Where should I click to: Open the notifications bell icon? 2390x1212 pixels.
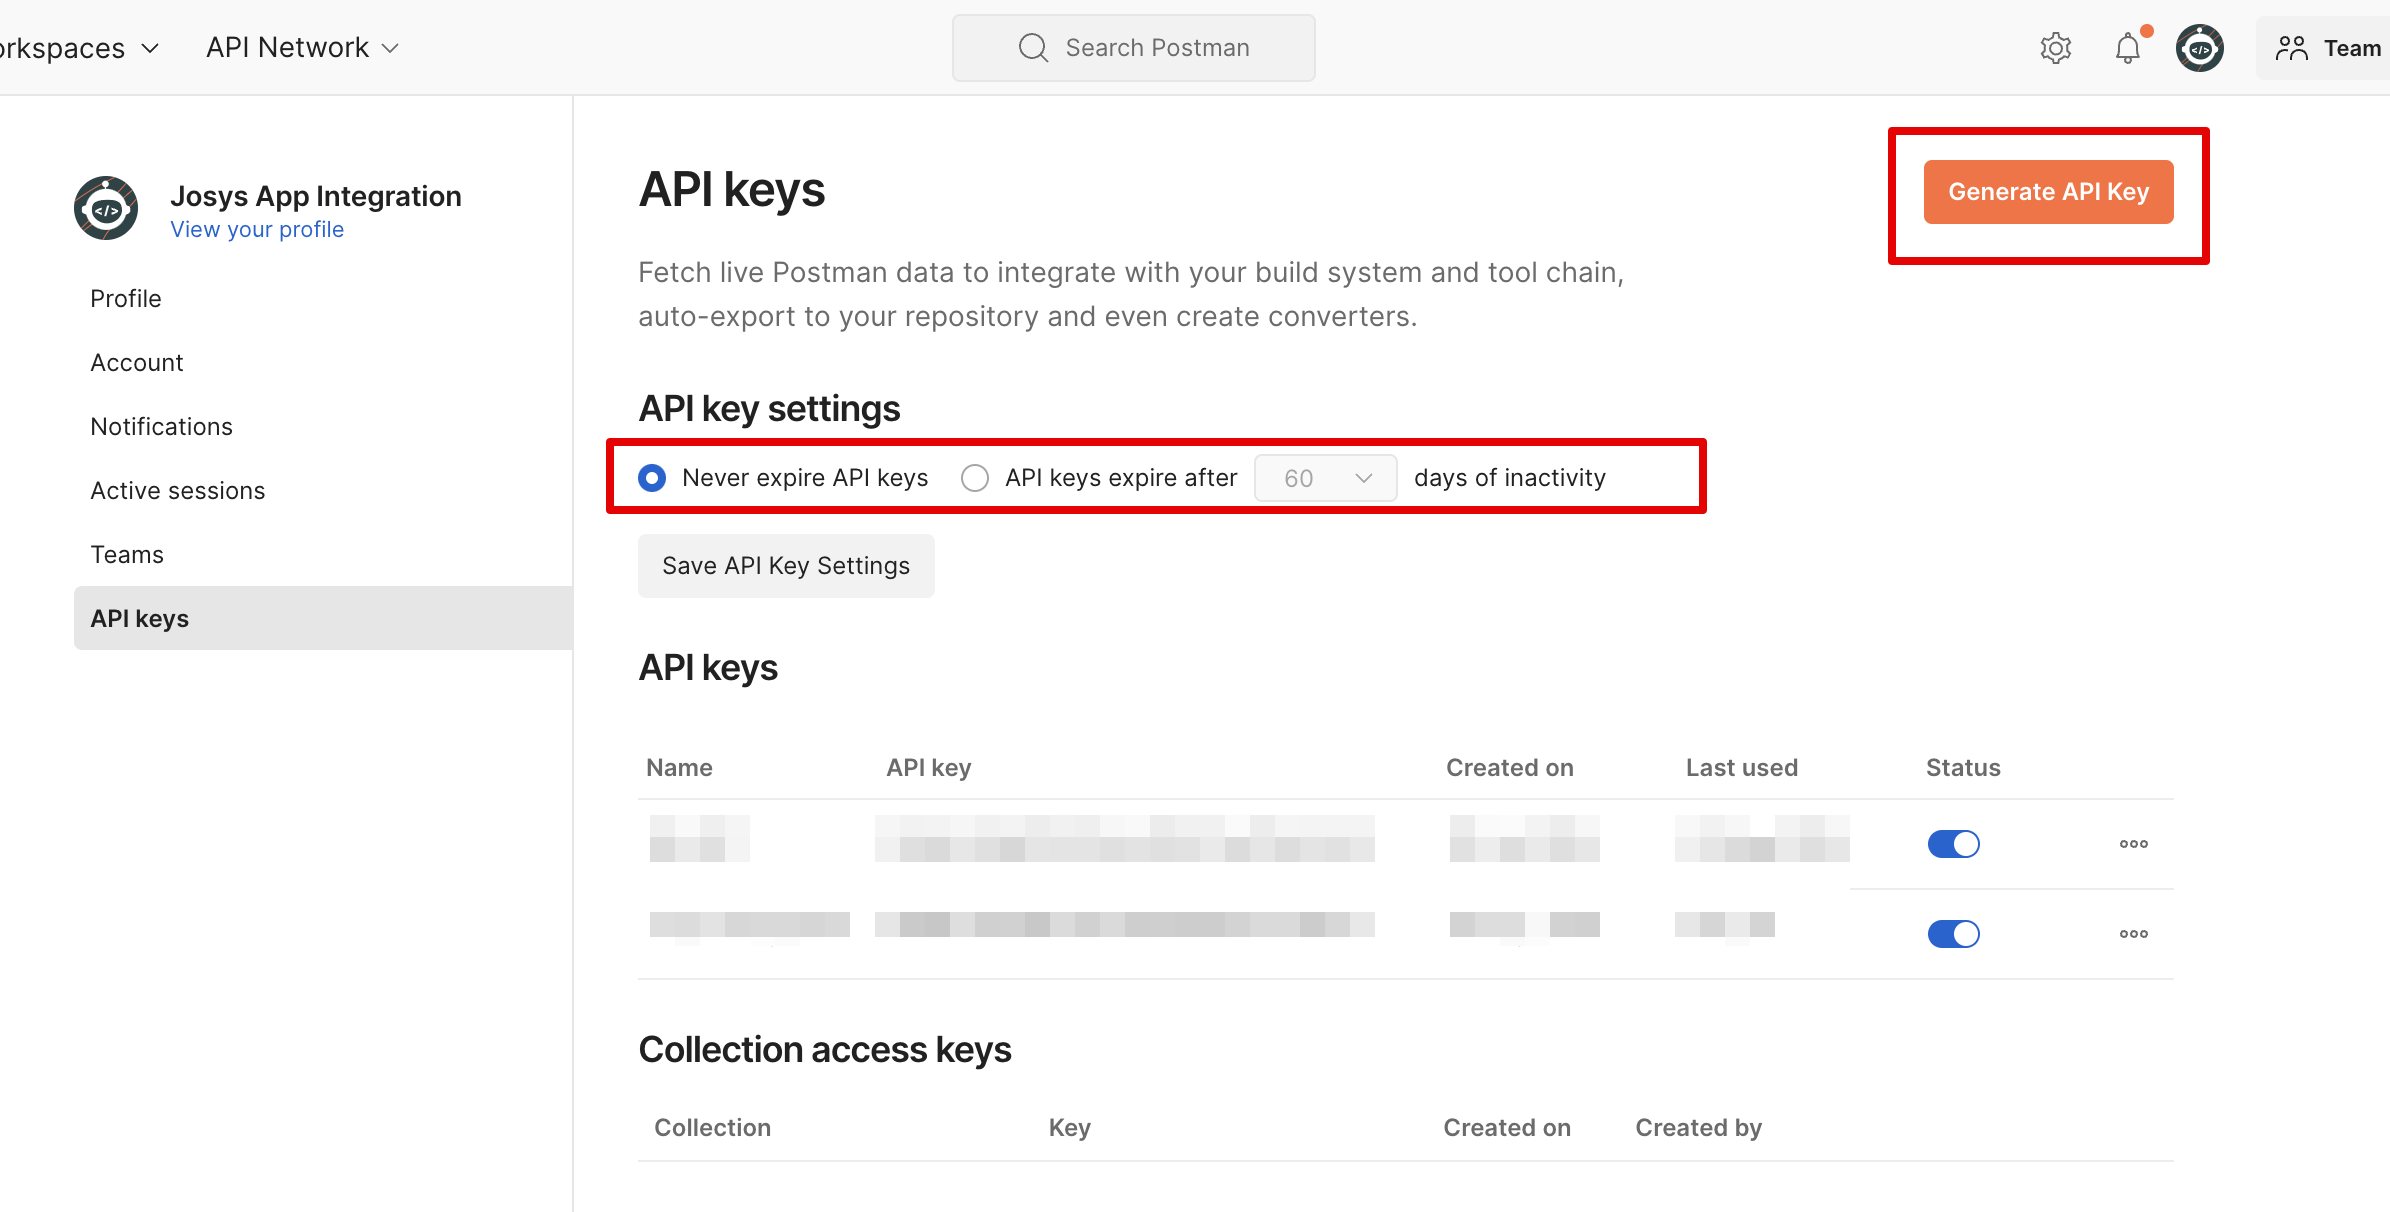(2127, 48)
